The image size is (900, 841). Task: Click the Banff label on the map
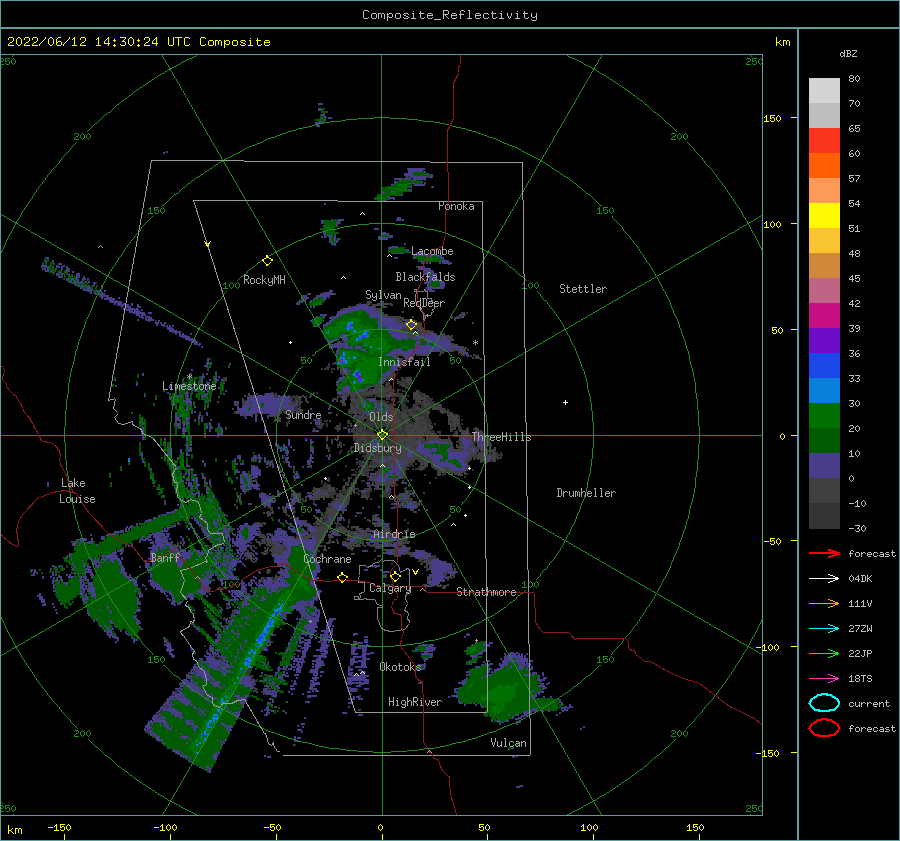[165, 557]
